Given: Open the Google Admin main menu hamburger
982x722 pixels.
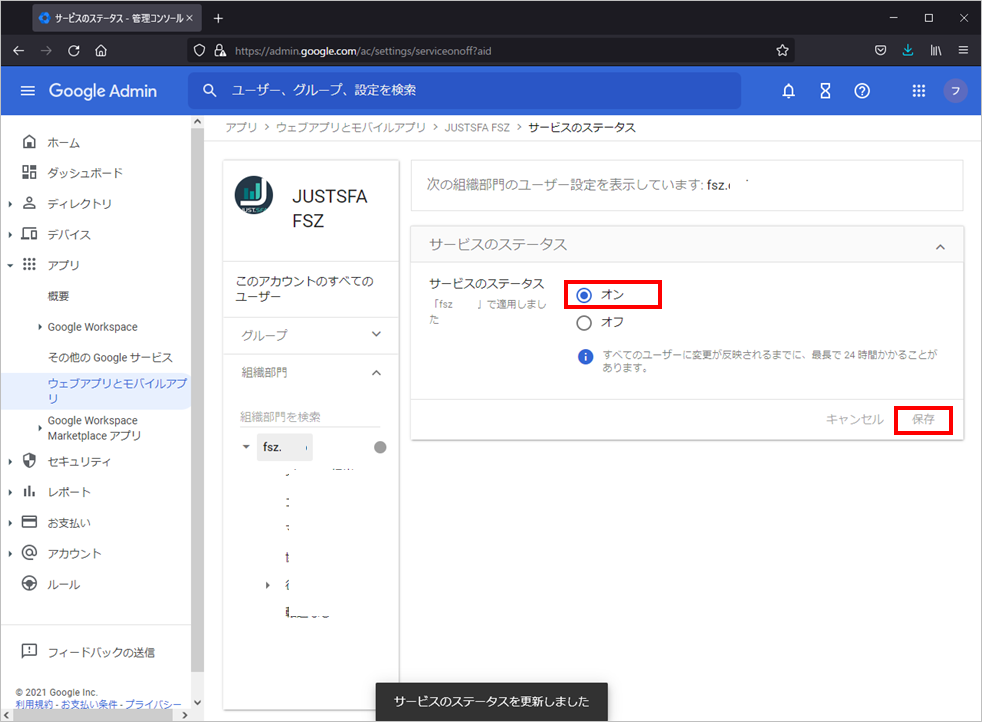Looking at the screenshot, I should point(28,91).
